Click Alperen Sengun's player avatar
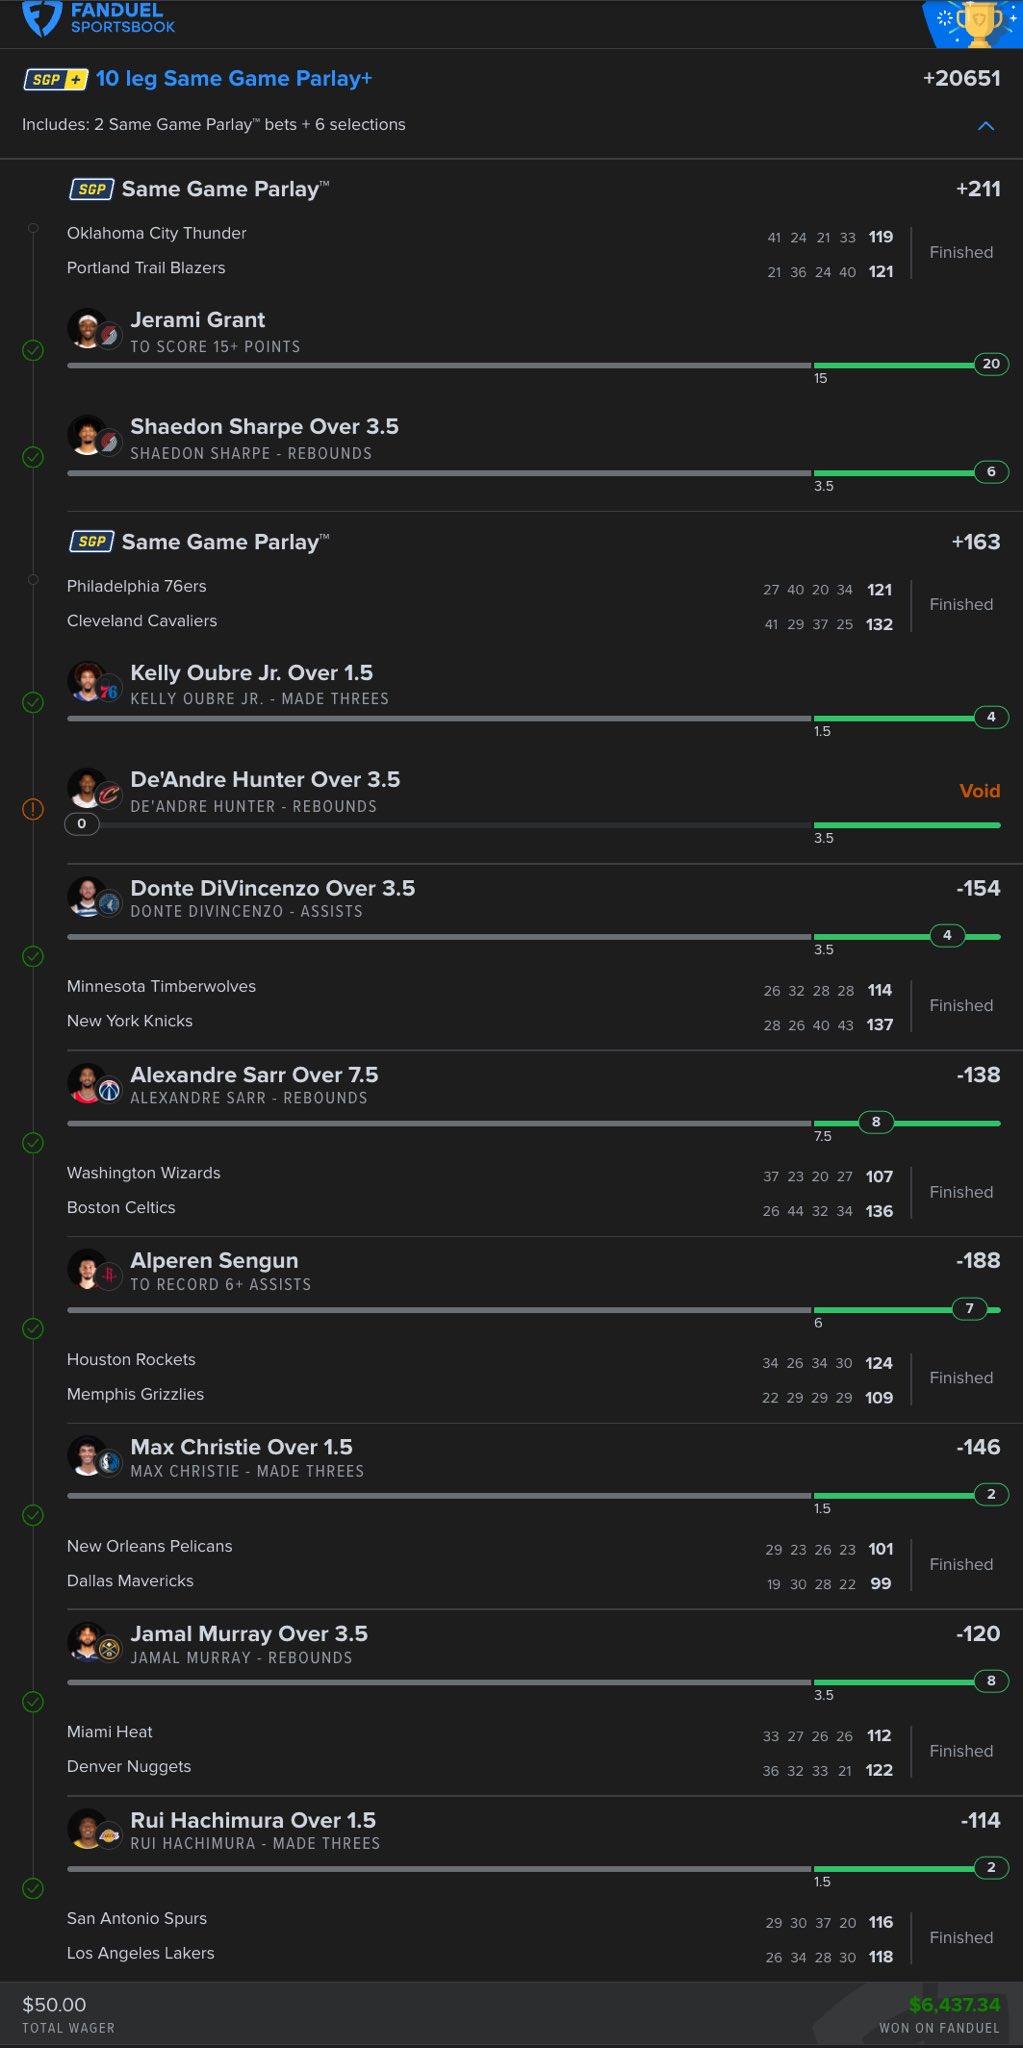 click(88, 1270)
